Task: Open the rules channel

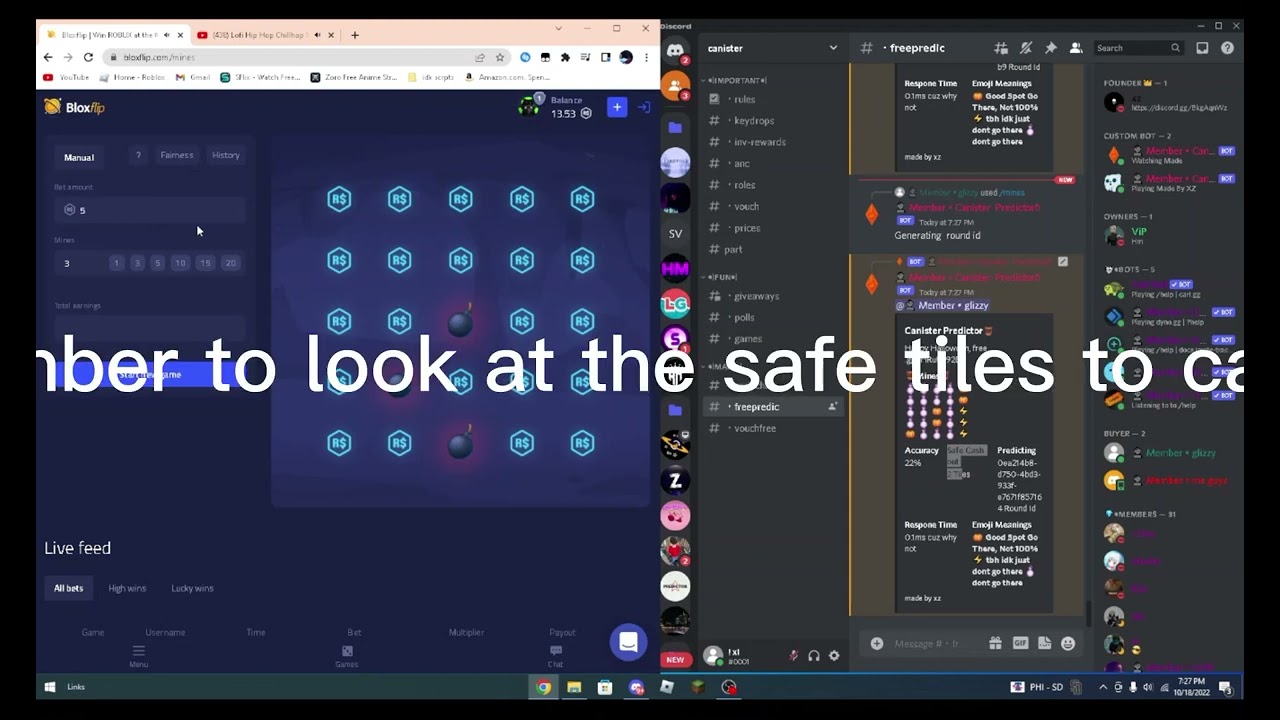Action: [x=744, y=99]
